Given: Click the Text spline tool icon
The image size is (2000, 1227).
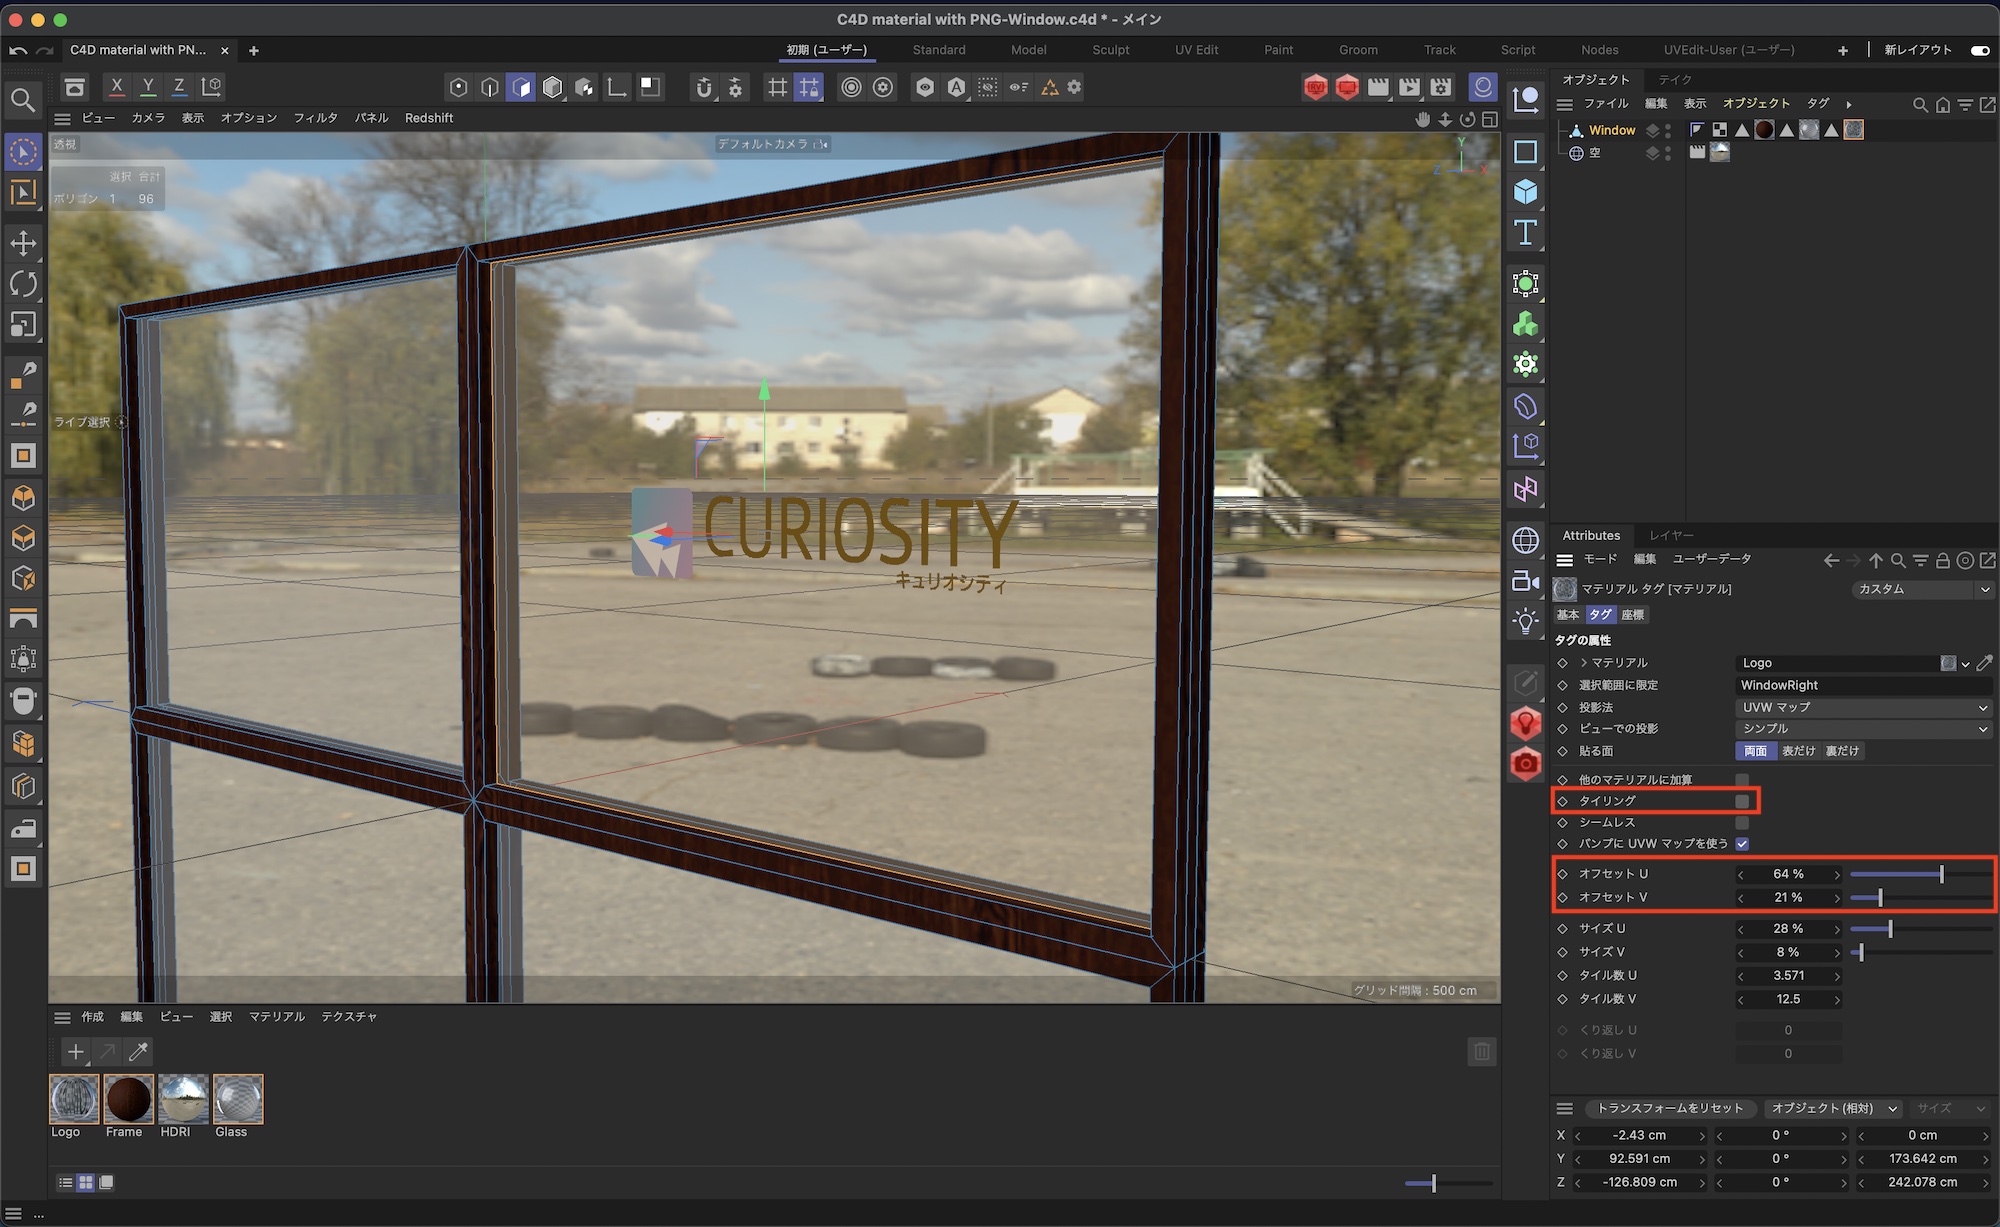Looking at the screenshot, I should tap(1525, 232).
